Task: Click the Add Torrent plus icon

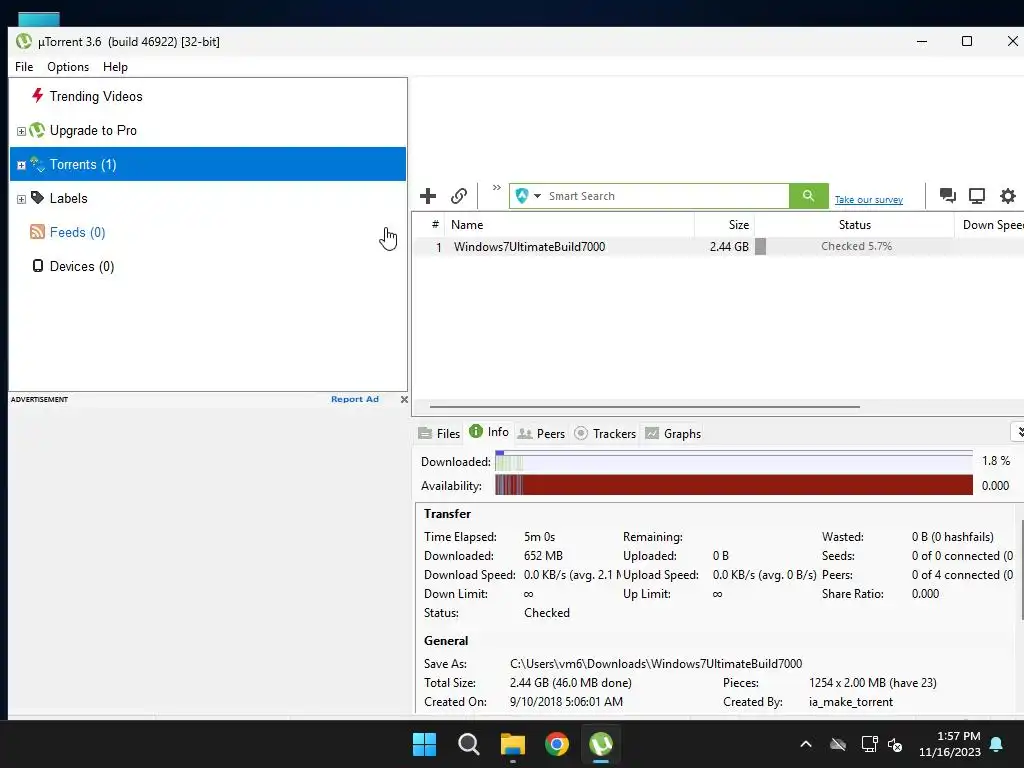Action: pos(428,196)
